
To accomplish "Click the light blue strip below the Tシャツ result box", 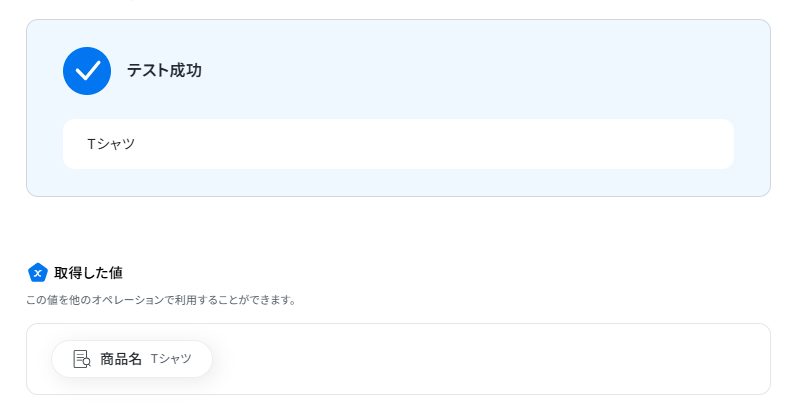I will pyautogui.click(x=400, y=182).
